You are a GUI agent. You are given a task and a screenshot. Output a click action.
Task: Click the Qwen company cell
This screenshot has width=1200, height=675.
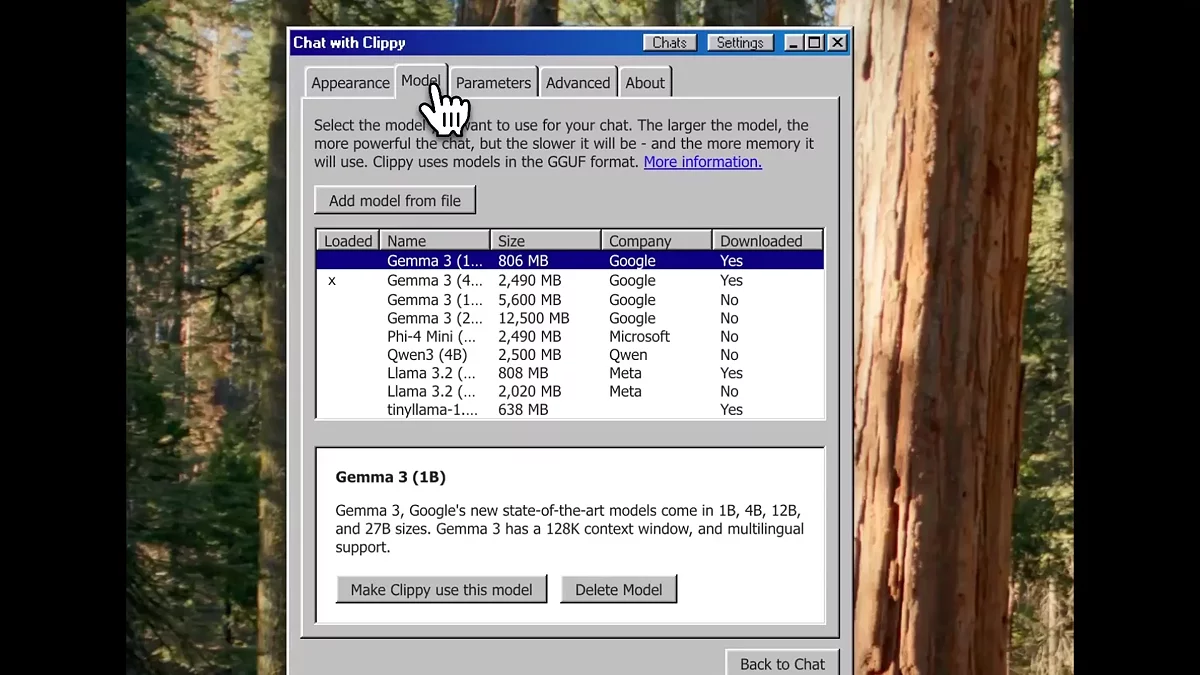628,355
